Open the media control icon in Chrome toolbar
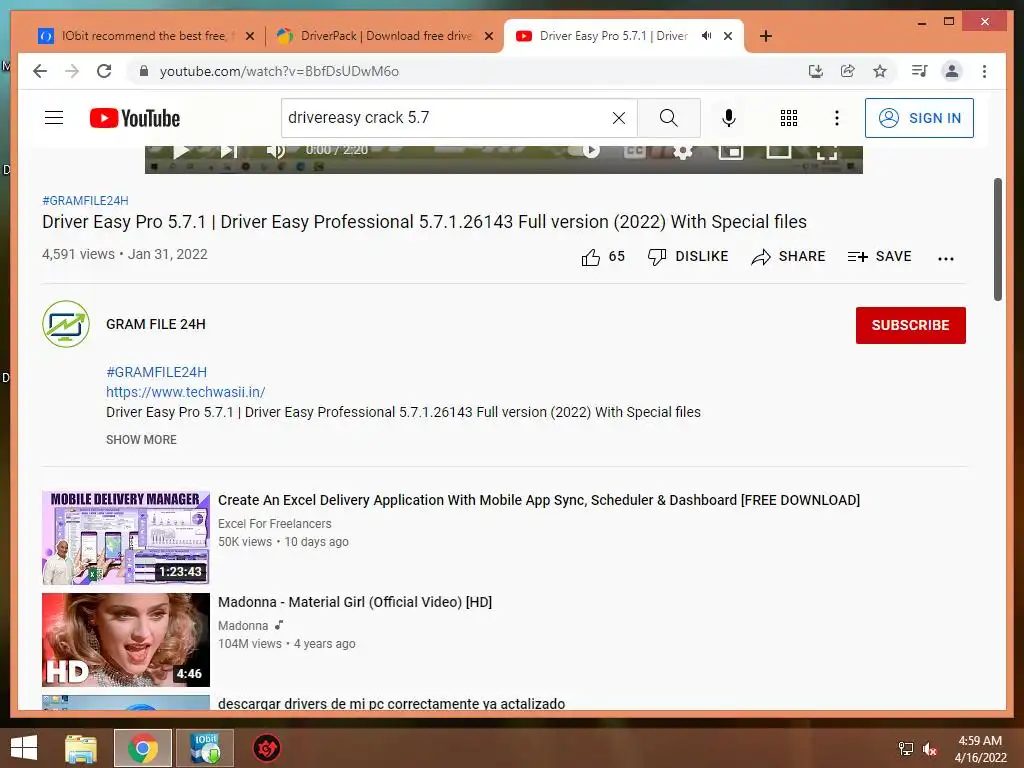Viewport: 1024px width, 768px height. [920, 71]
